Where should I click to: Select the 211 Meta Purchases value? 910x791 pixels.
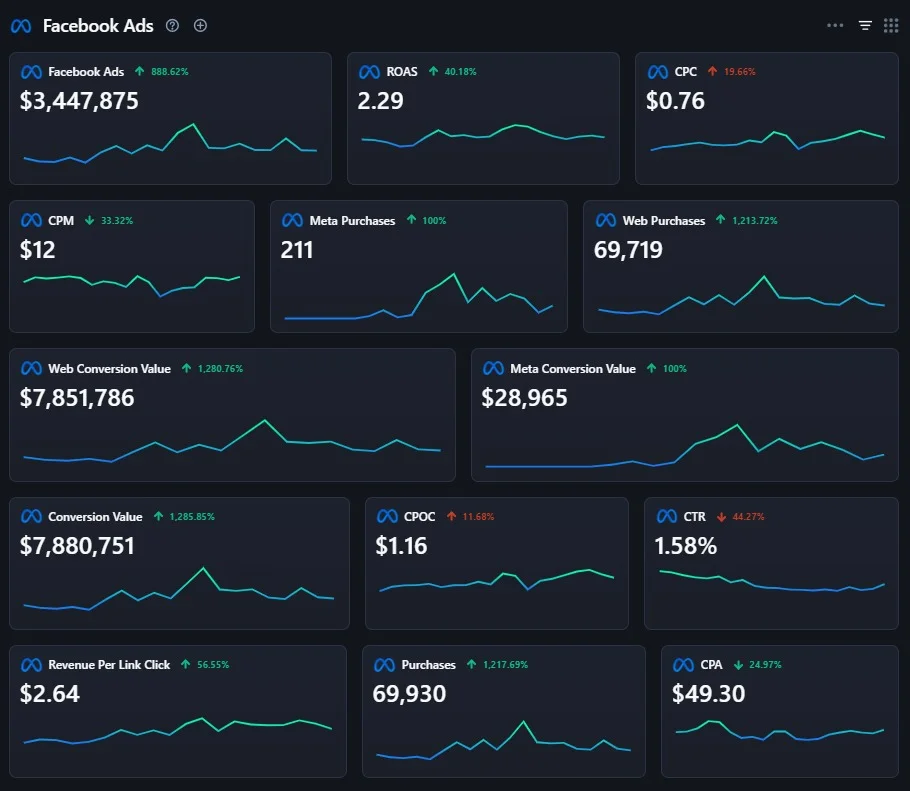click(297, 250)
